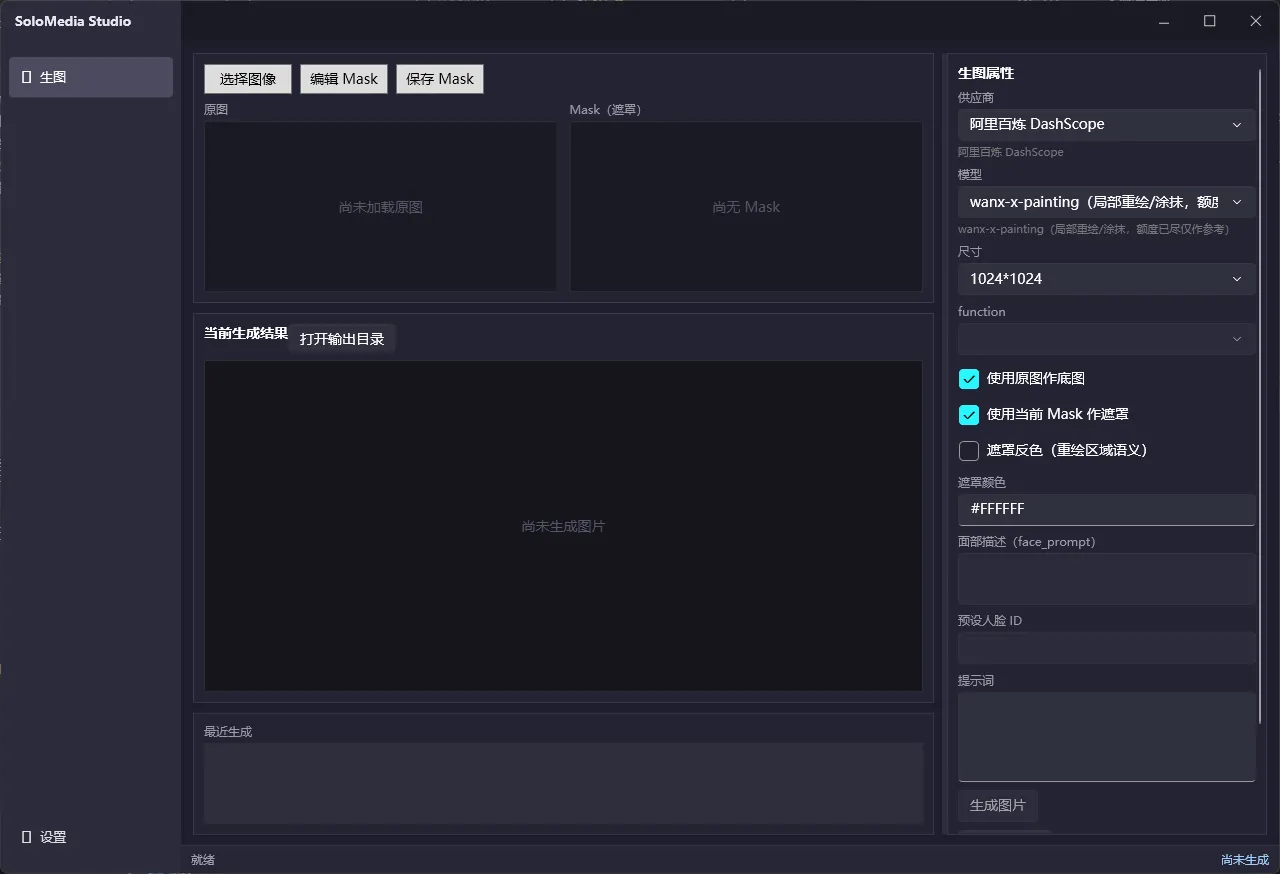Viewport: 1280px width, 874px height.
Task: Click the 当前生成结果 heading text
Action: point(246,333)
